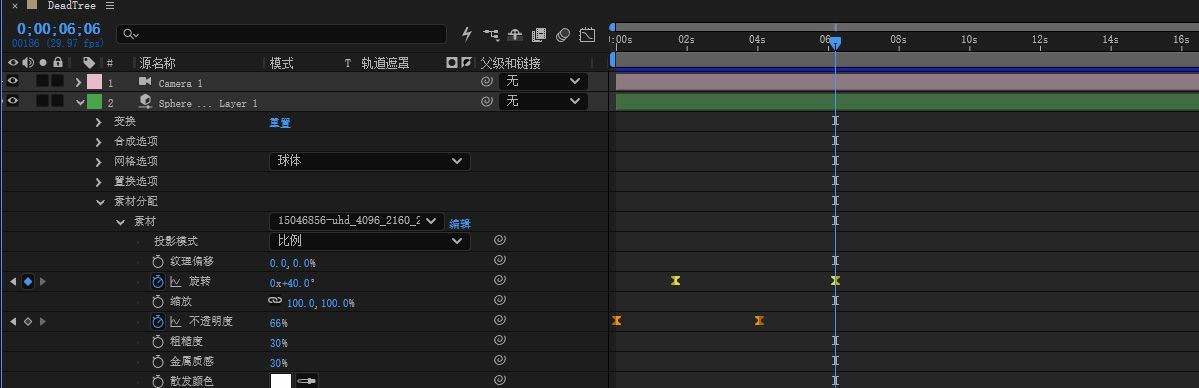Click the label tag column icon
The width and height of the screenshot is (1199, 388).
click(x=89, y=63)
